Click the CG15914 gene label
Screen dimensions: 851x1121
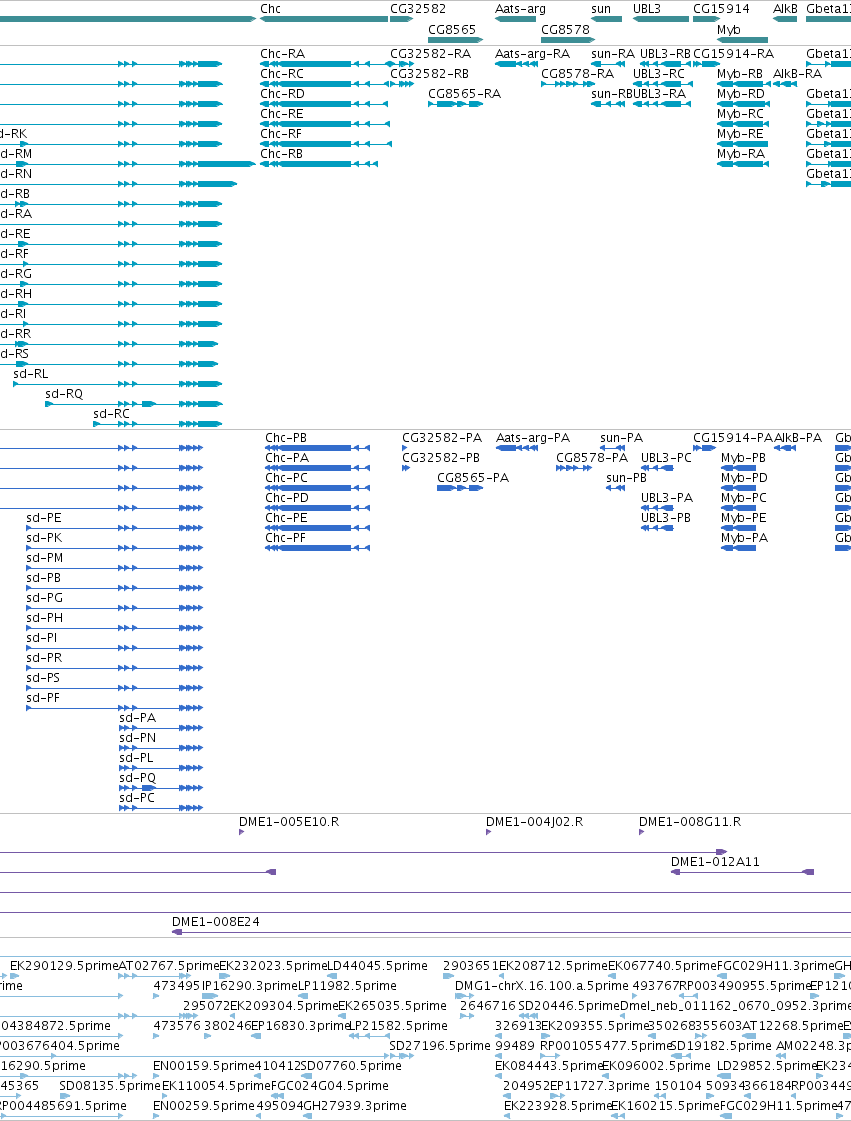click(x=721, y=9)
